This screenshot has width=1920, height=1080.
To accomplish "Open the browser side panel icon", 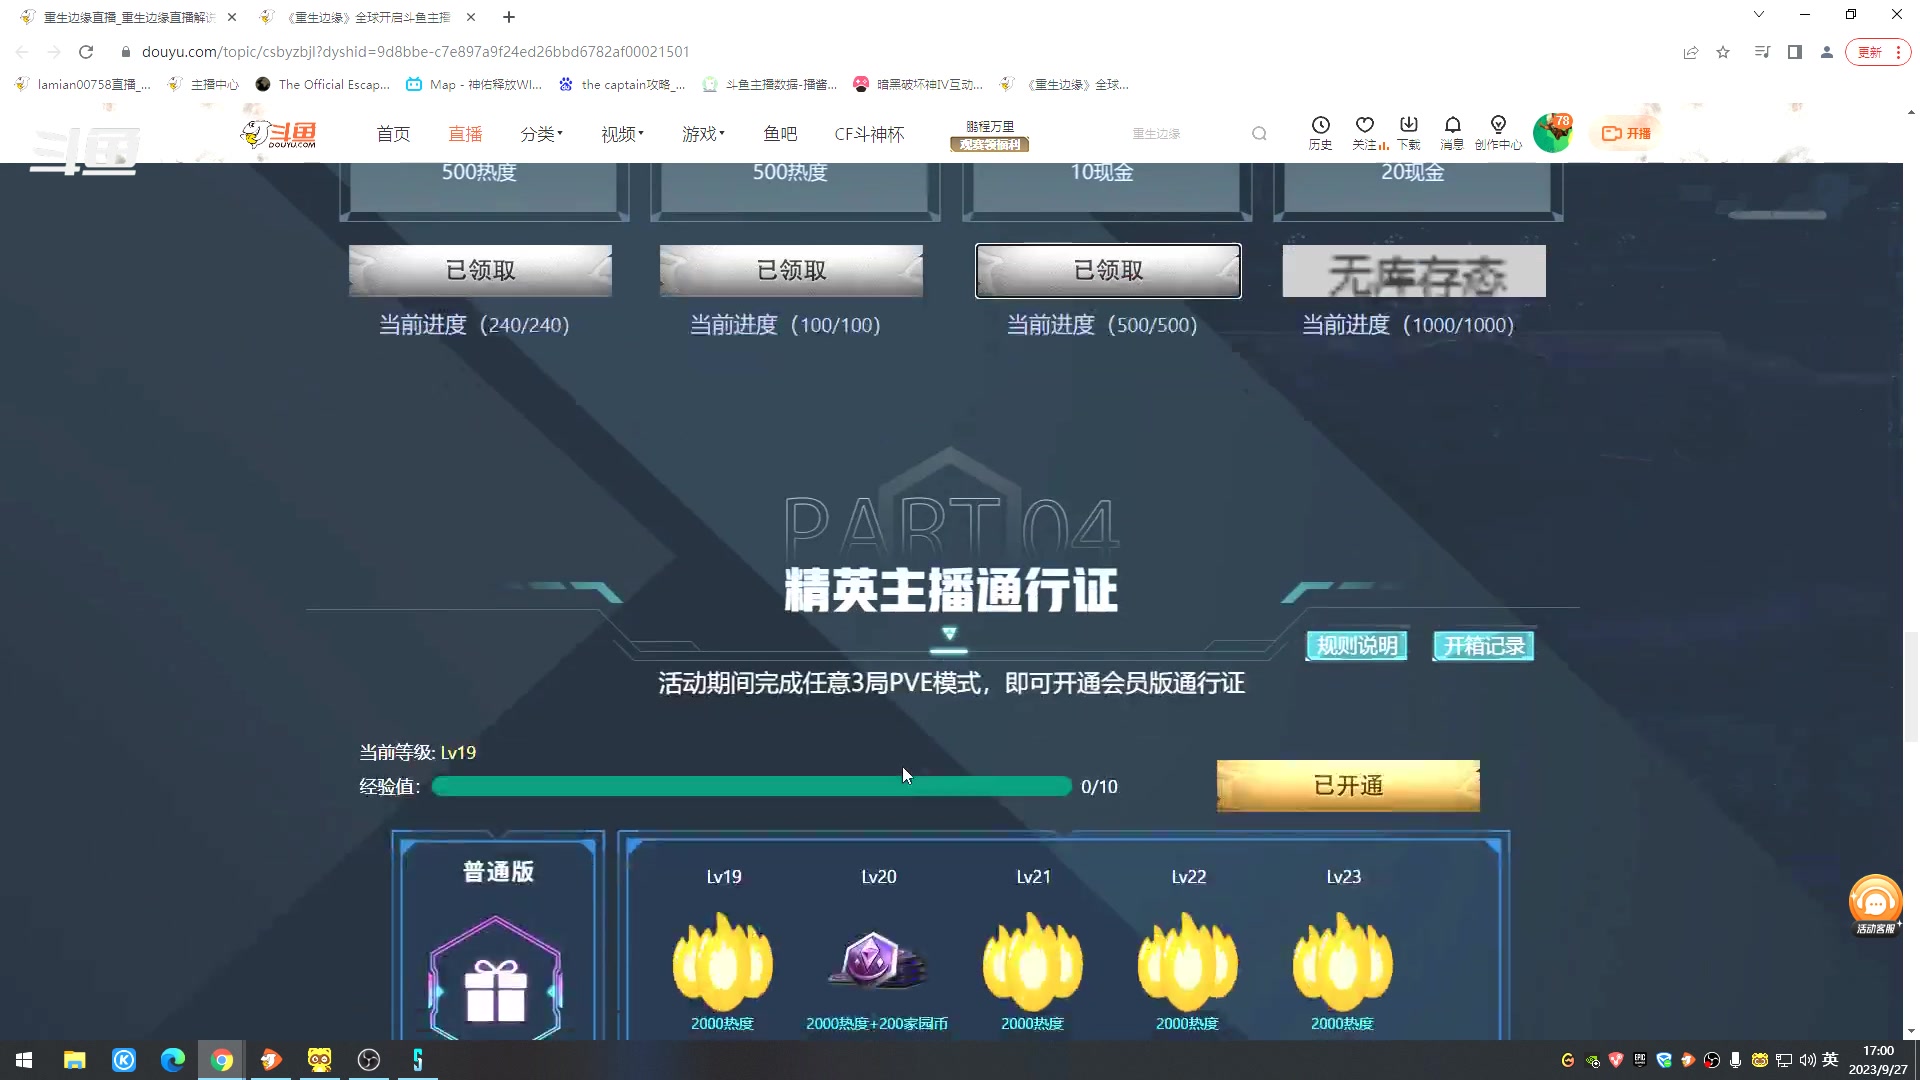I will pyautogui.click(x=1795, y=52).
